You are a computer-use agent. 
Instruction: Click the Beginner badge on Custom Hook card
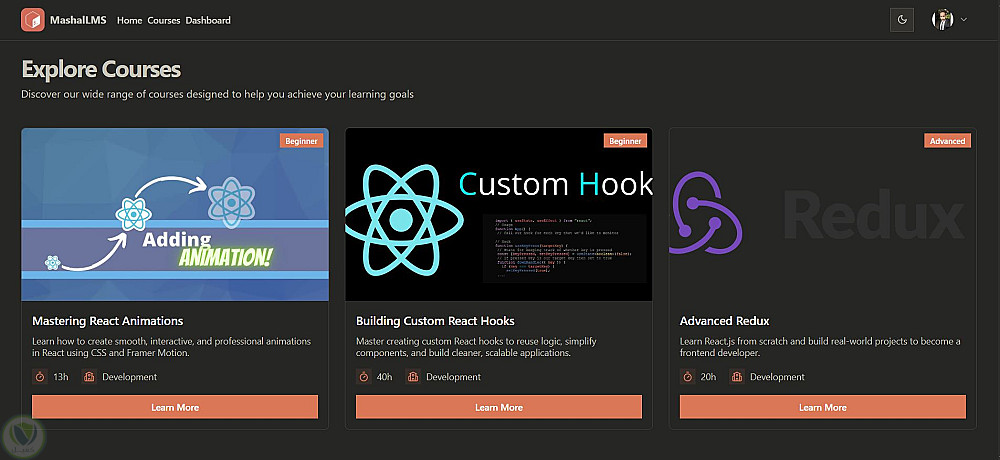pos(625,141)
